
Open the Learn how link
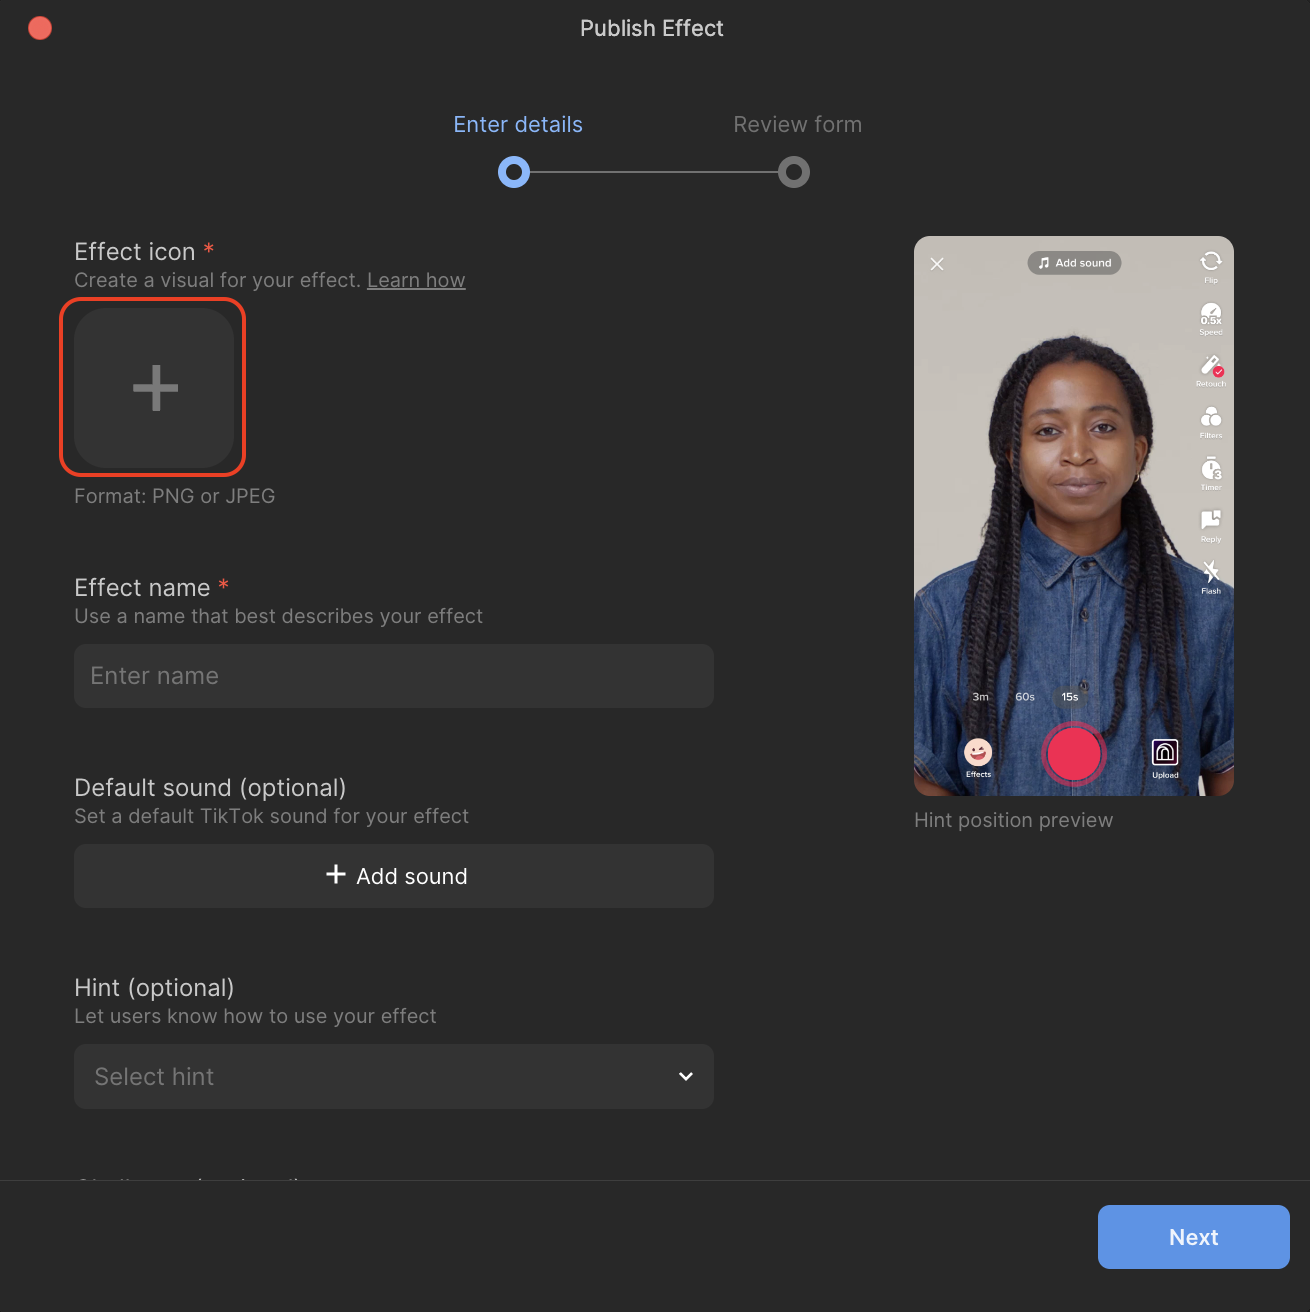416,280
